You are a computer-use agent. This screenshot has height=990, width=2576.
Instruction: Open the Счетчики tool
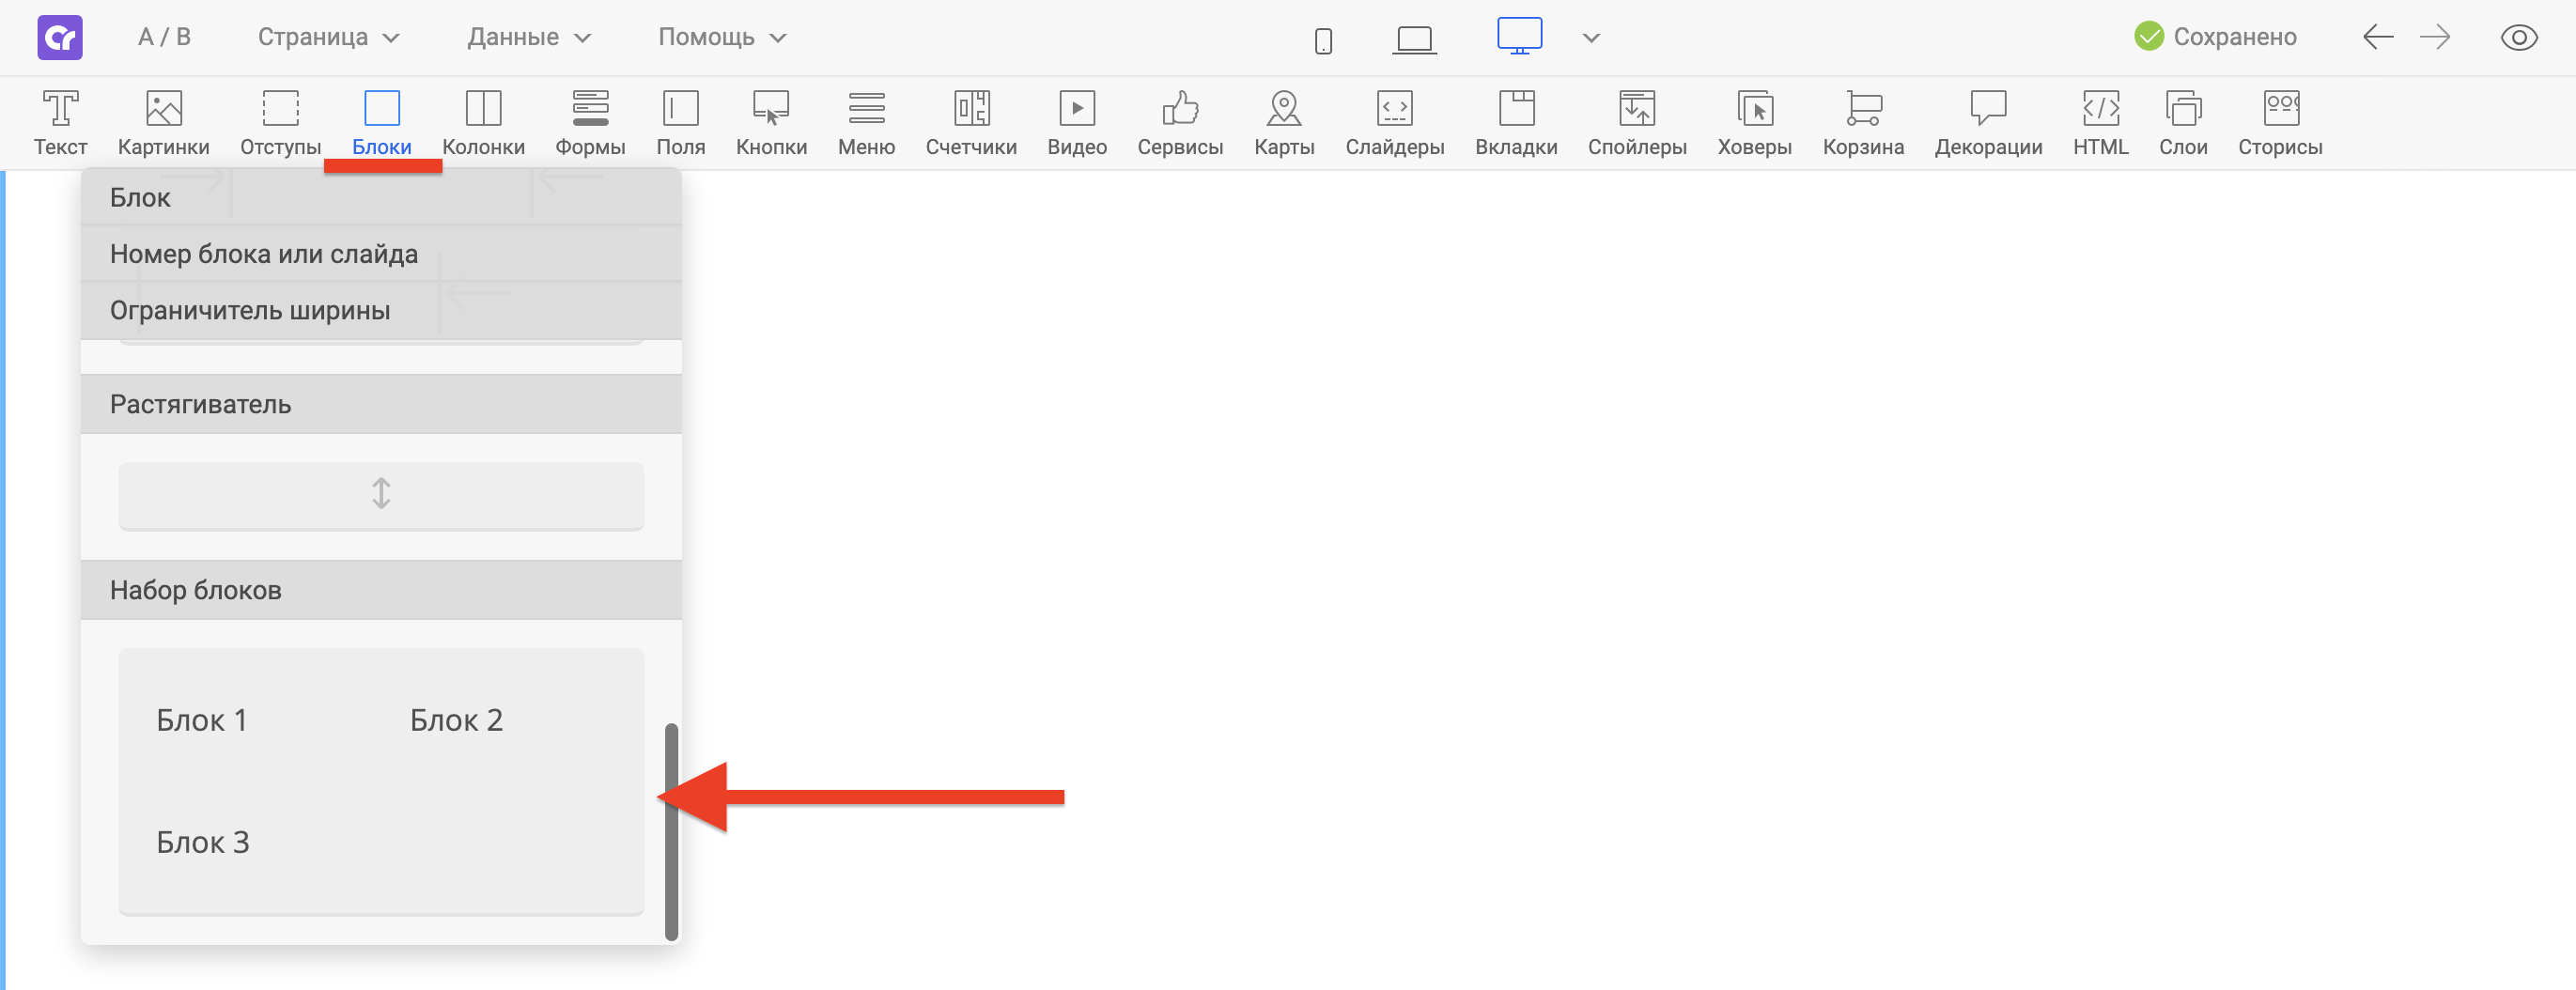click(x=971, y=123)
